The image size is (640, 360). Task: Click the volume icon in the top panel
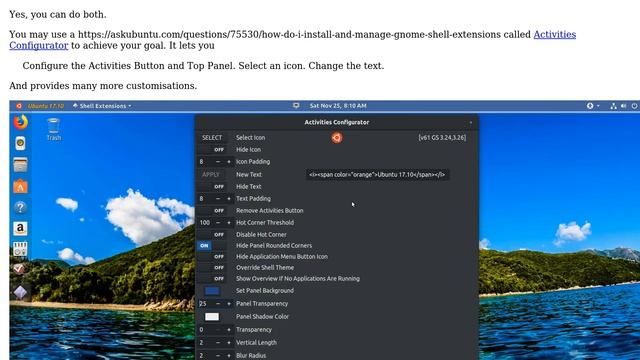pyautogui.click(x=623, y=106)
